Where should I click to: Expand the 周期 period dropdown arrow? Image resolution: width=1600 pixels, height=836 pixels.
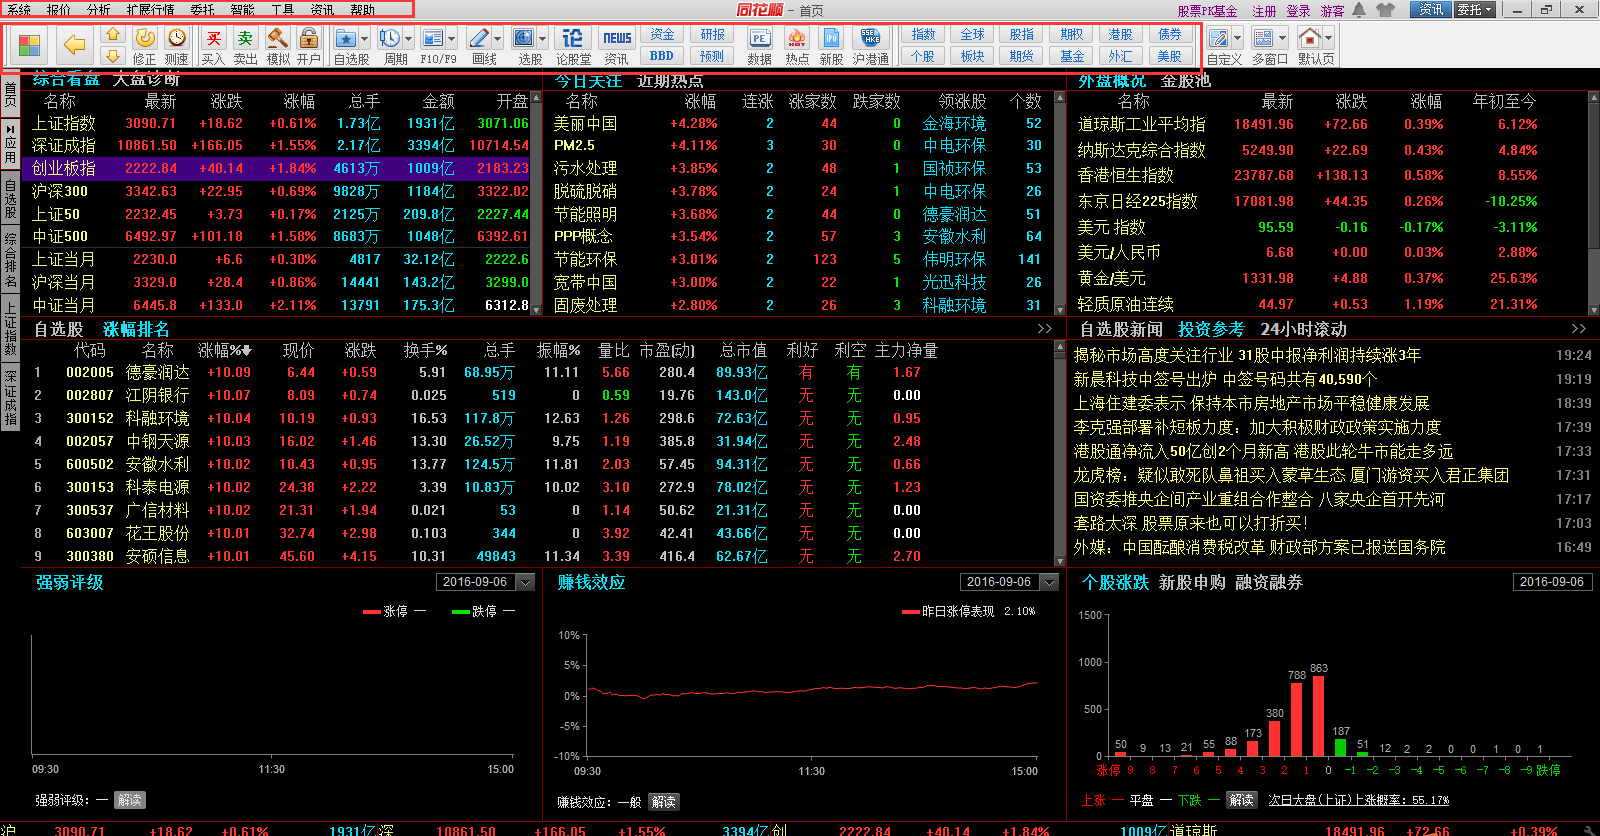[409, 39]
